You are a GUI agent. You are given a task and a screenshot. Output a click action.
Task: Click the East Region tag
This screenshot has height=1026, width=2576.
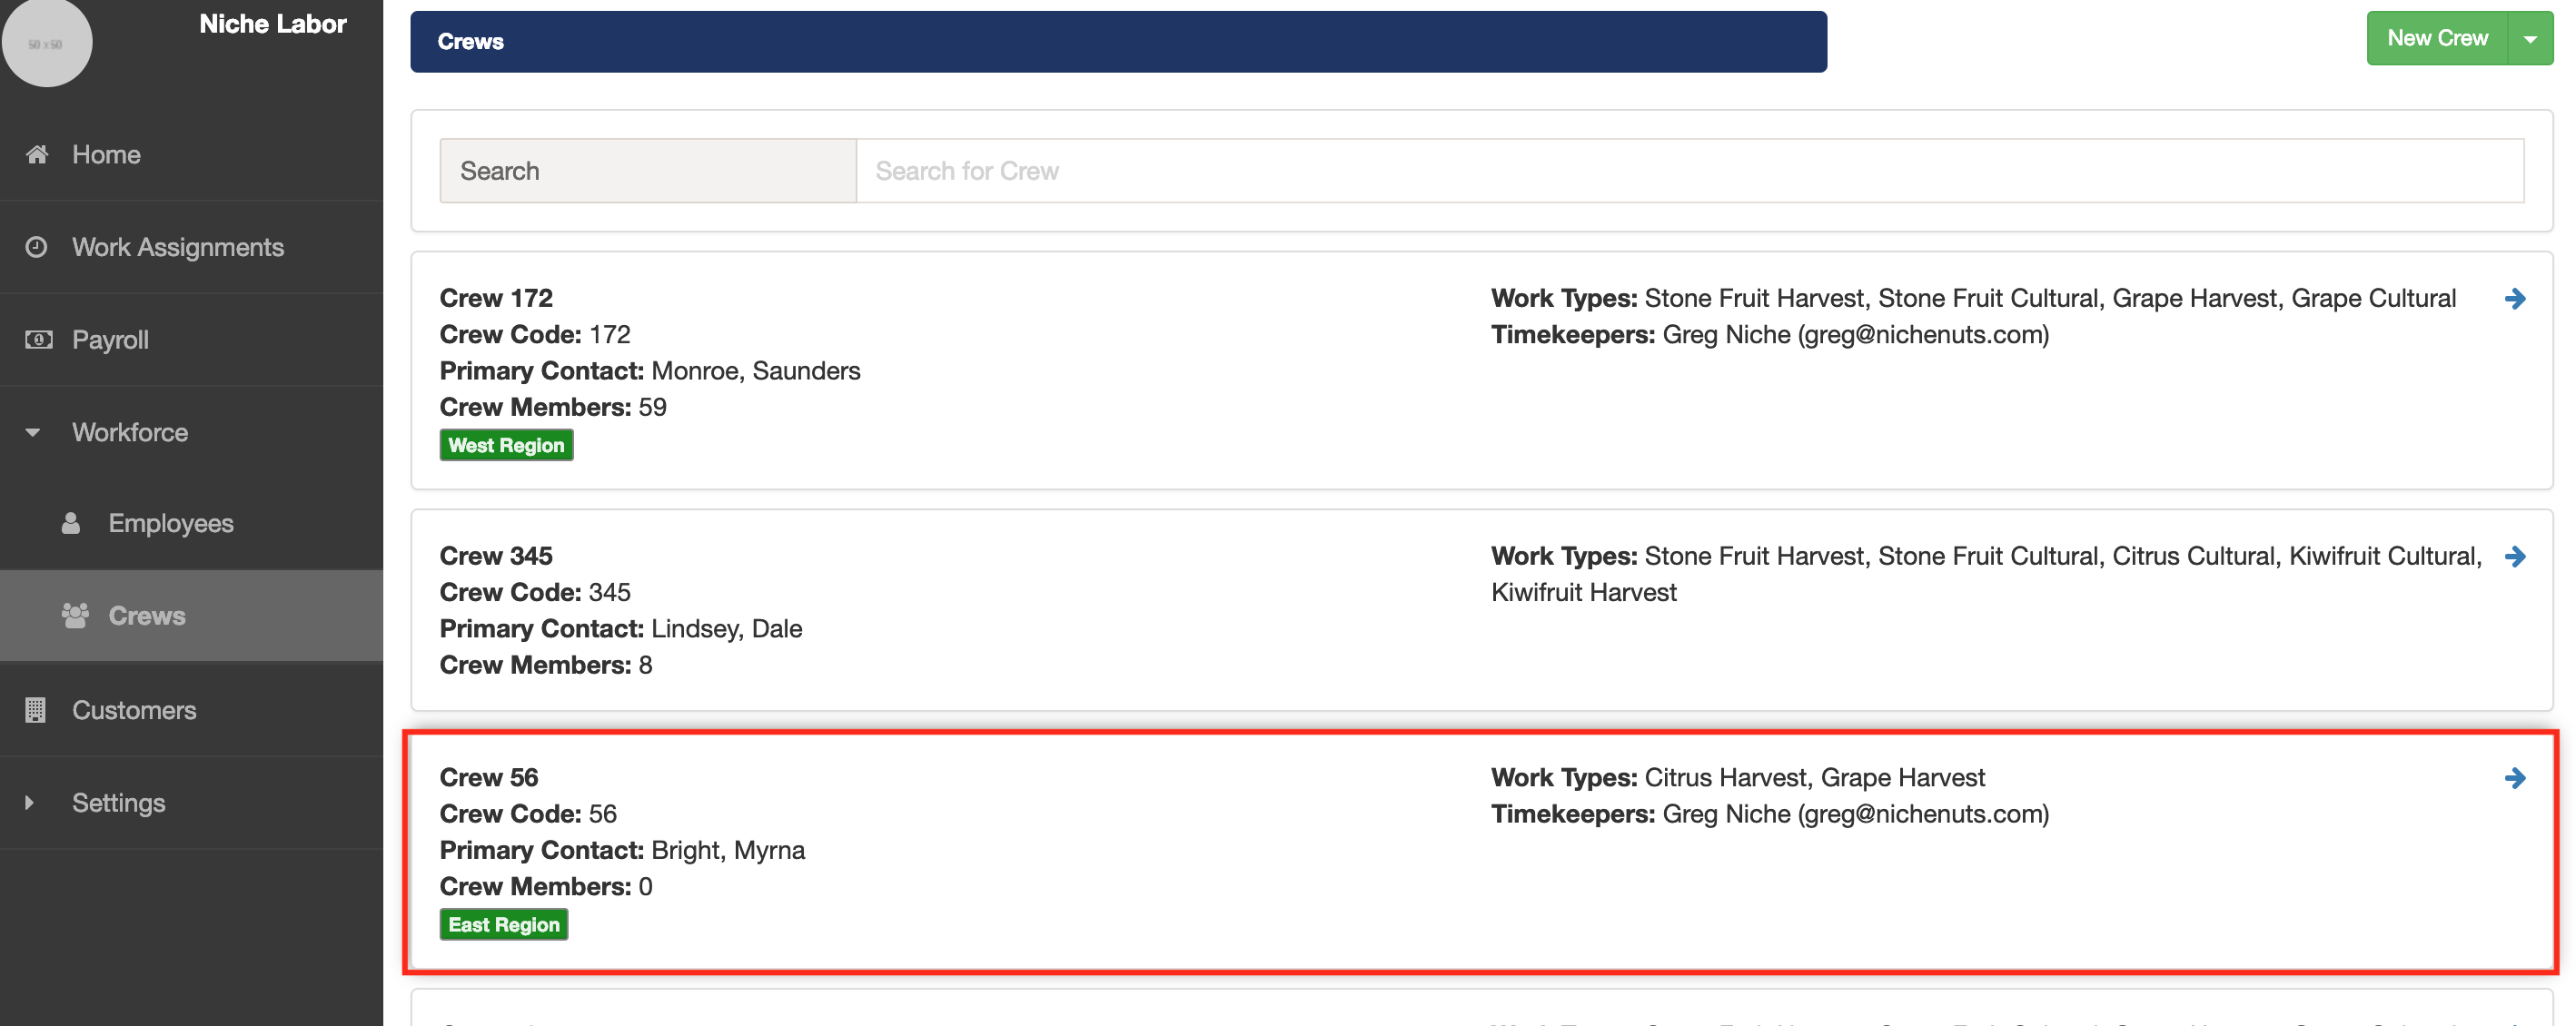click(x=504, y=925)
